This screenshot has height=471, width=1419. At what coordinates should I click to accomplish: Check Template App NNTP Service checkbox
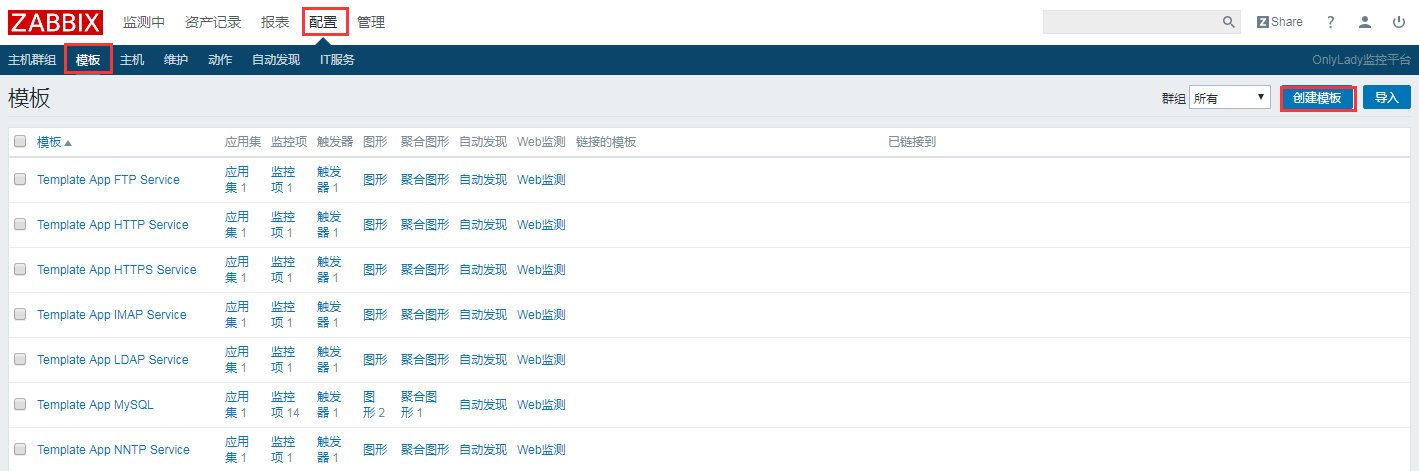click(20, 450)
